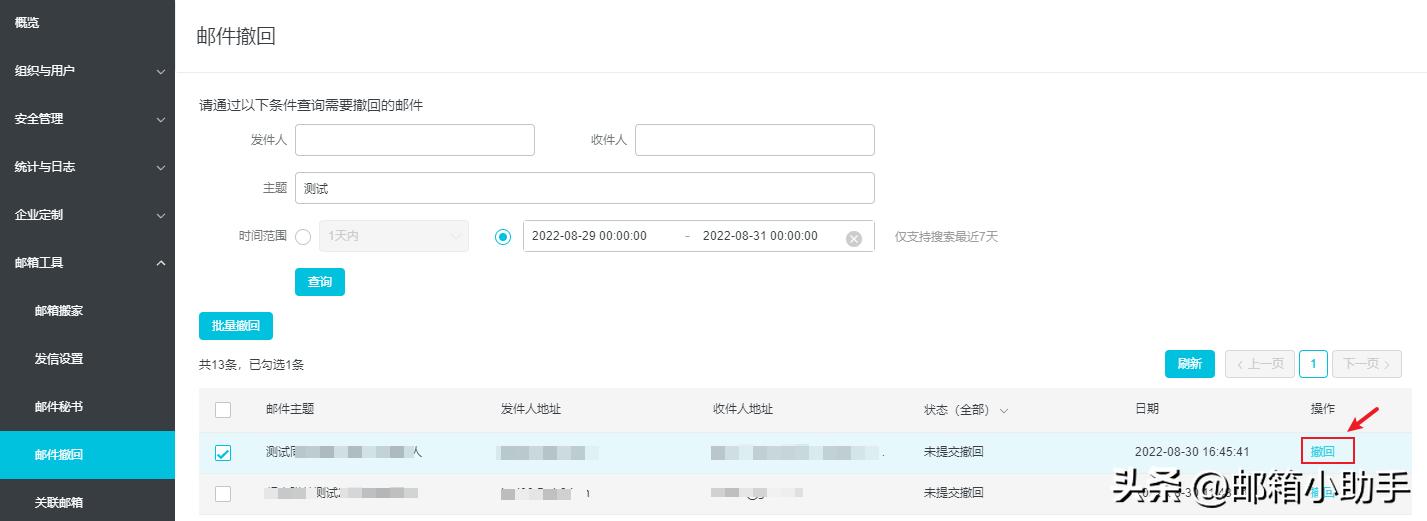The image size is (1427, 521).
Task: Click the 批量撤回 button
Action: pos(236,326)
